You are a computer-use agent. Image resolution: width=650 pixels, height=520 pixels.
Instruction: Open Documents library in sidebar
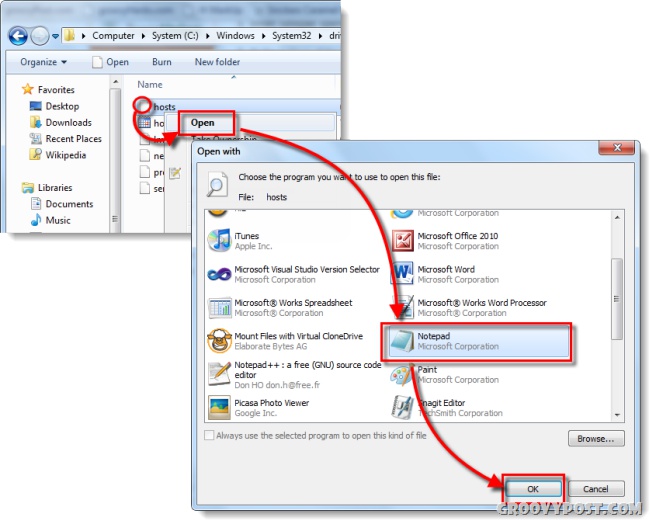(62, 204)
